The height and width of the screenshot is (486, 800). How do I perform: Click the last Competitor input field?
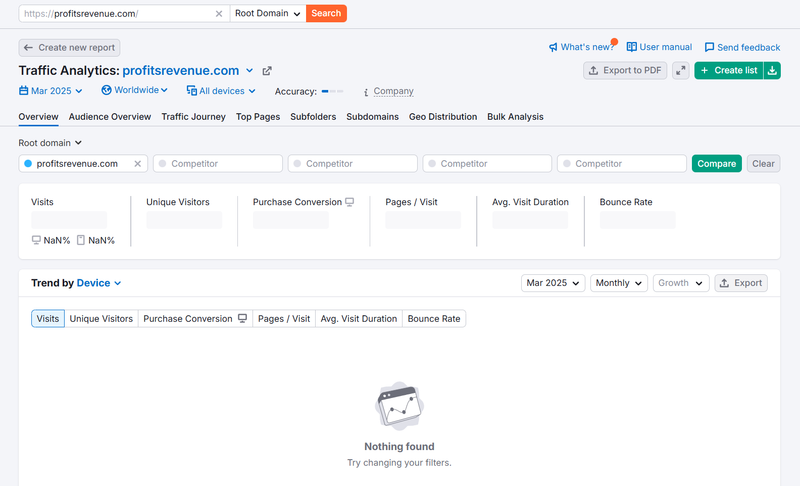click(x=622, y=164)
